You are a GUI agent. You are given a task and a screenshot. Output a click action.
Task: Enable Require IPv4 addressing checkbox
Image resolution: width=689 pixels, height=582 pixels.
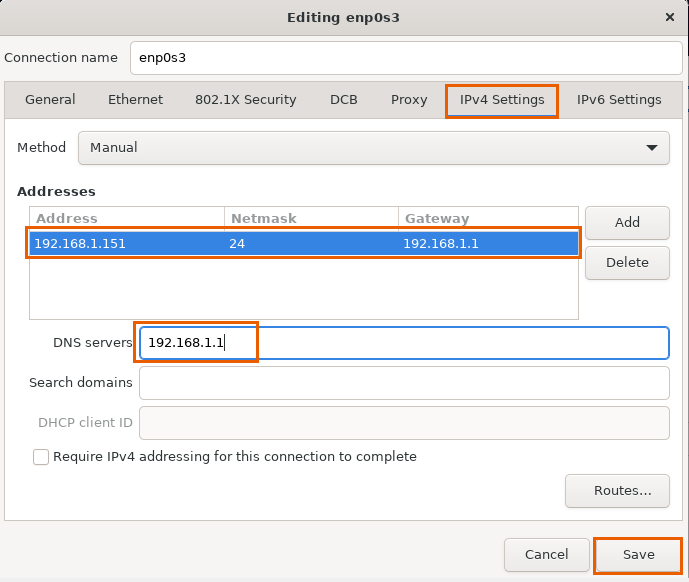(x=41, y=457)
